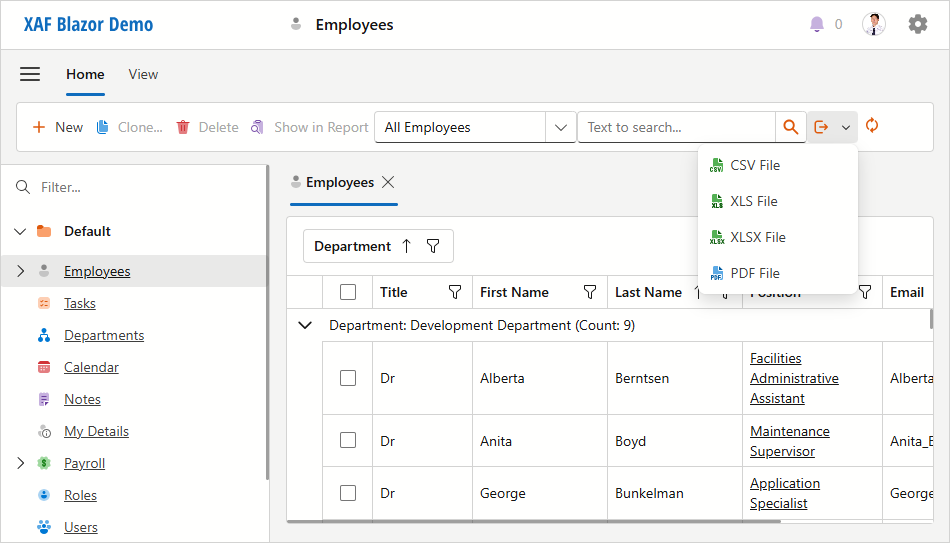Open Facilities Administrative Assistant position link
This screenshot has width=950, height=543.
794,378
